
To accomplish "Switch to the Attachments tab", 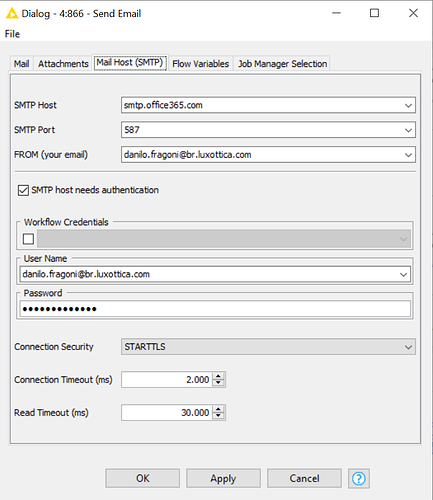I will point(63,64).
